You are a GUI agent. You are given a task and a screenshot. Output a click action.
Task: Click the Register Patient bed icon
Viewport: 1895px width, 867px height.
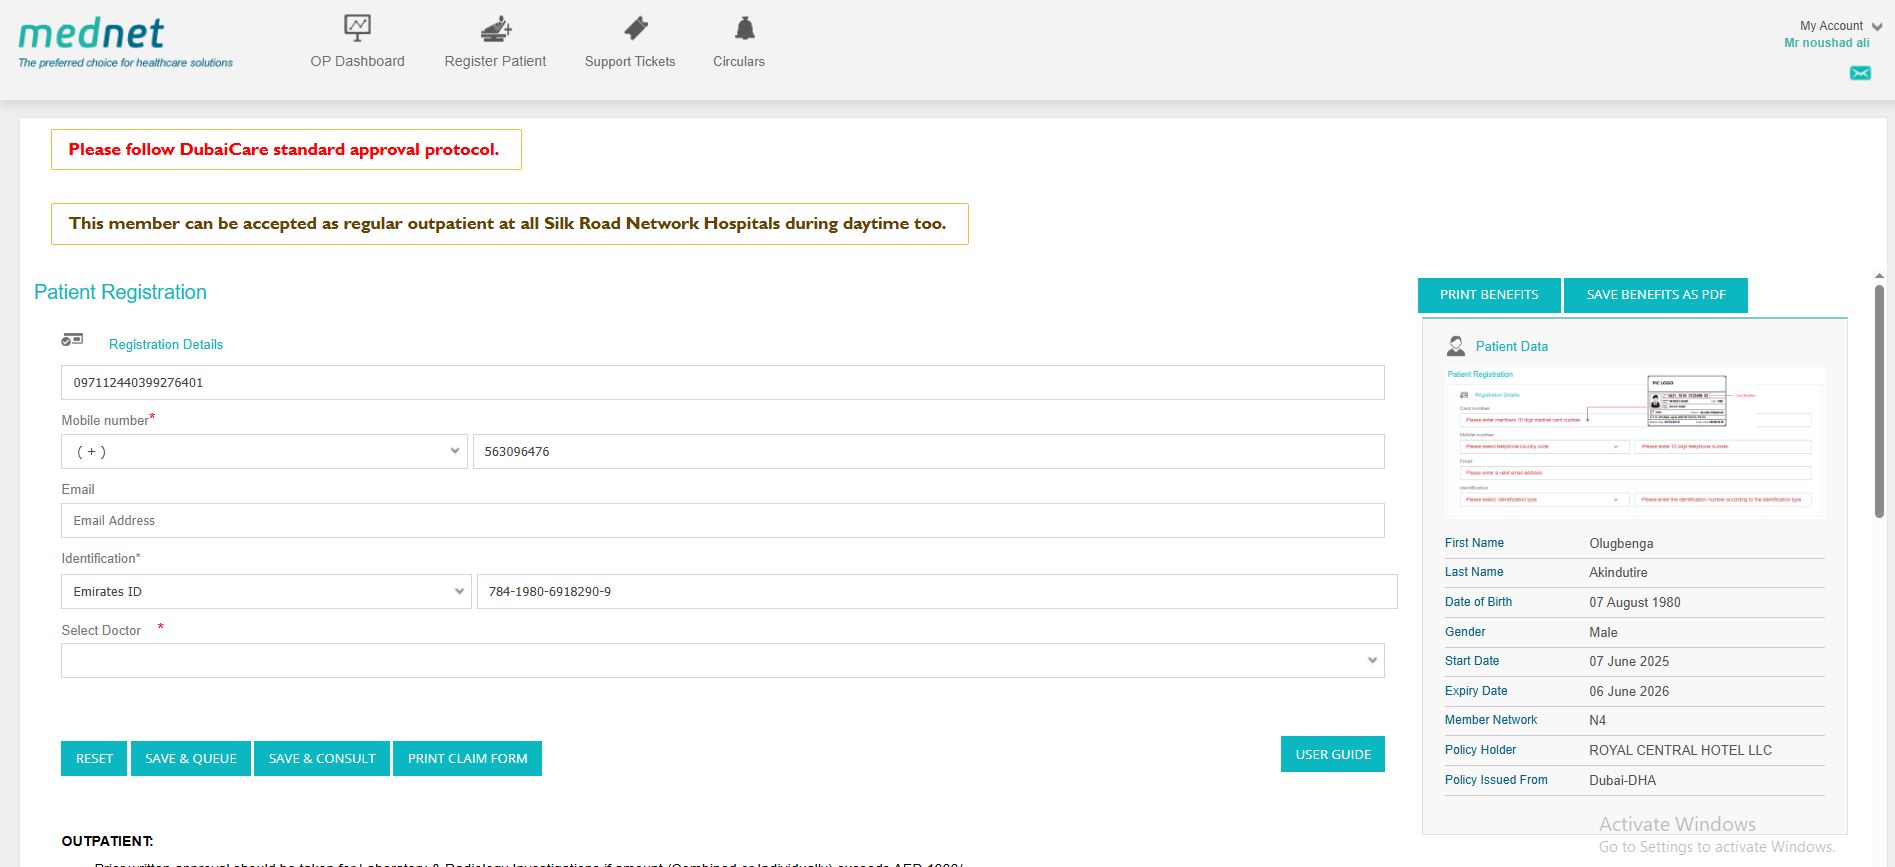click(x=495, y=29)
